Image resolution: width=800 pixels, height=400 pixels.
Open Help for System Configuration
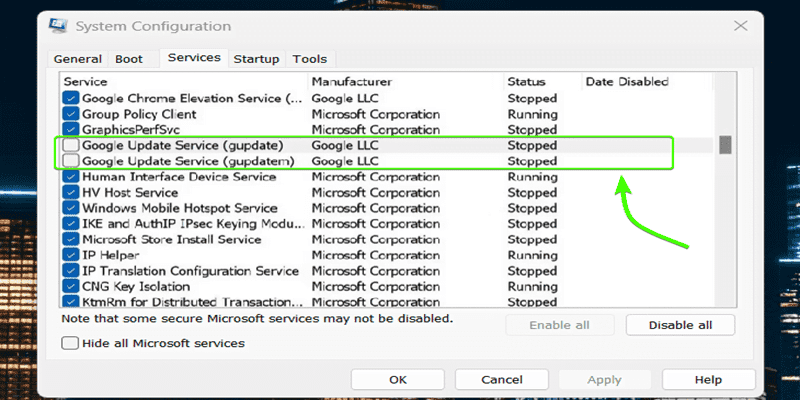click(707, 380)
